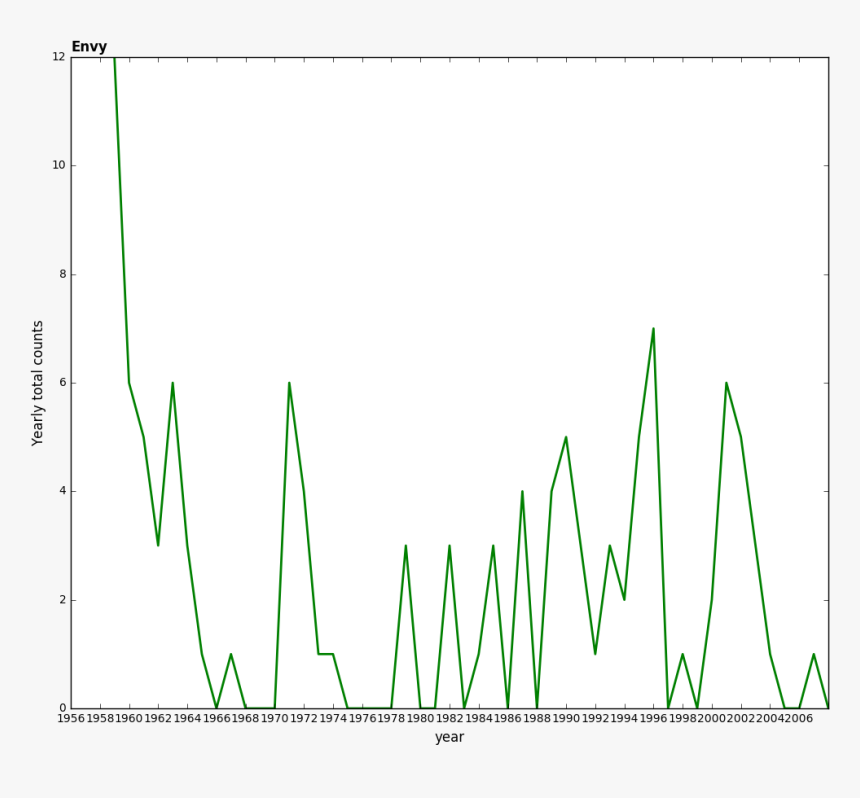Screen dimensions: 860x798
Task: Click the x-axis tick label '1984'
Action: pyautogui.click(x=479, y=718)
